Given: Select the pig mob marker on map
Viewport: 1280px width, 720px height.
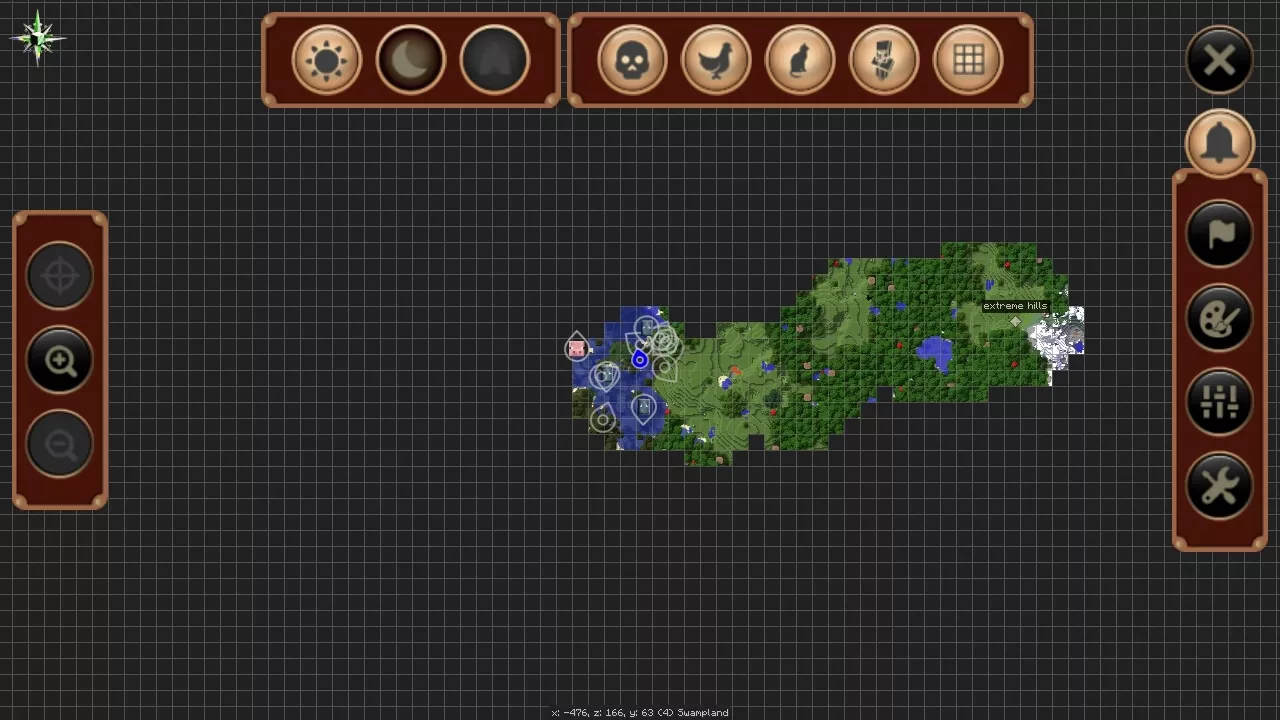Looking at the screenshot, I should click(576, 348).
